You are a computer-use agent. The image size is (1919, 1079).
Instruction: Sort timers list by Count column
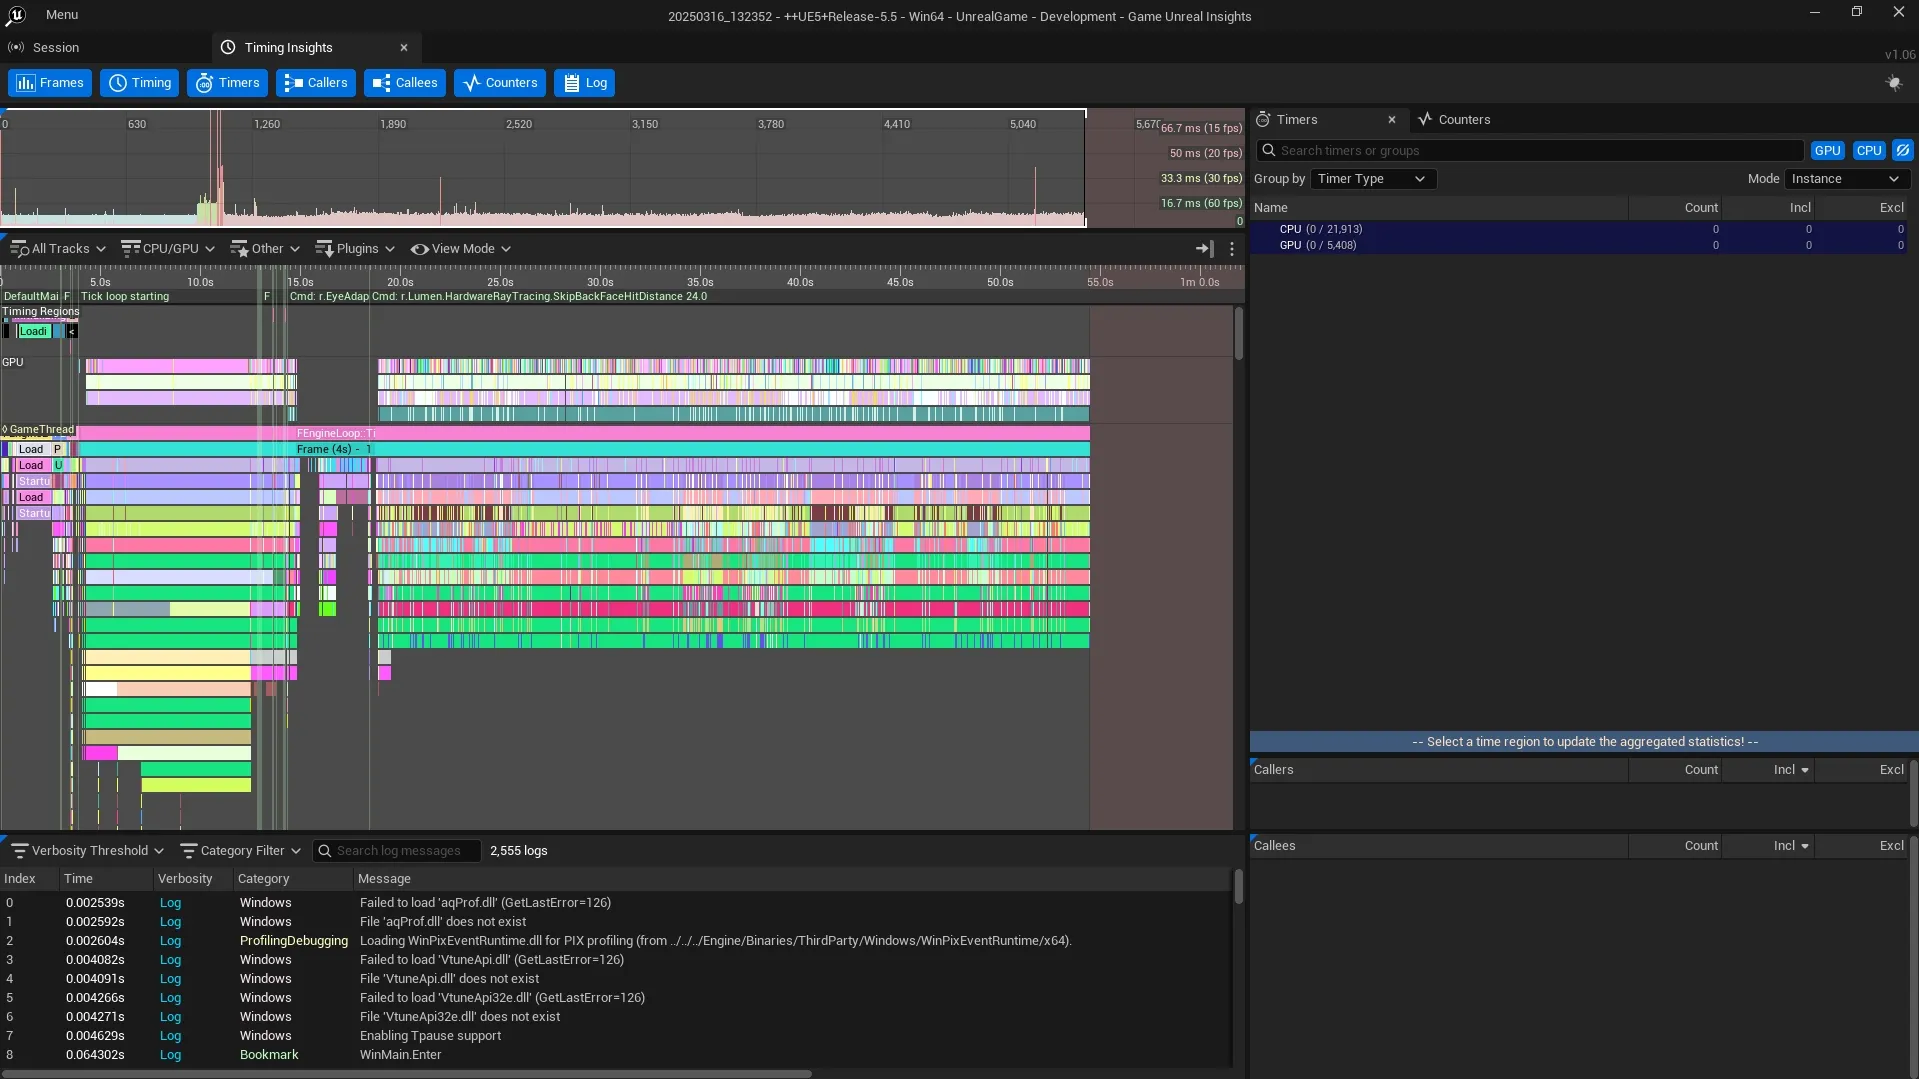click(x=1675, y=208)
